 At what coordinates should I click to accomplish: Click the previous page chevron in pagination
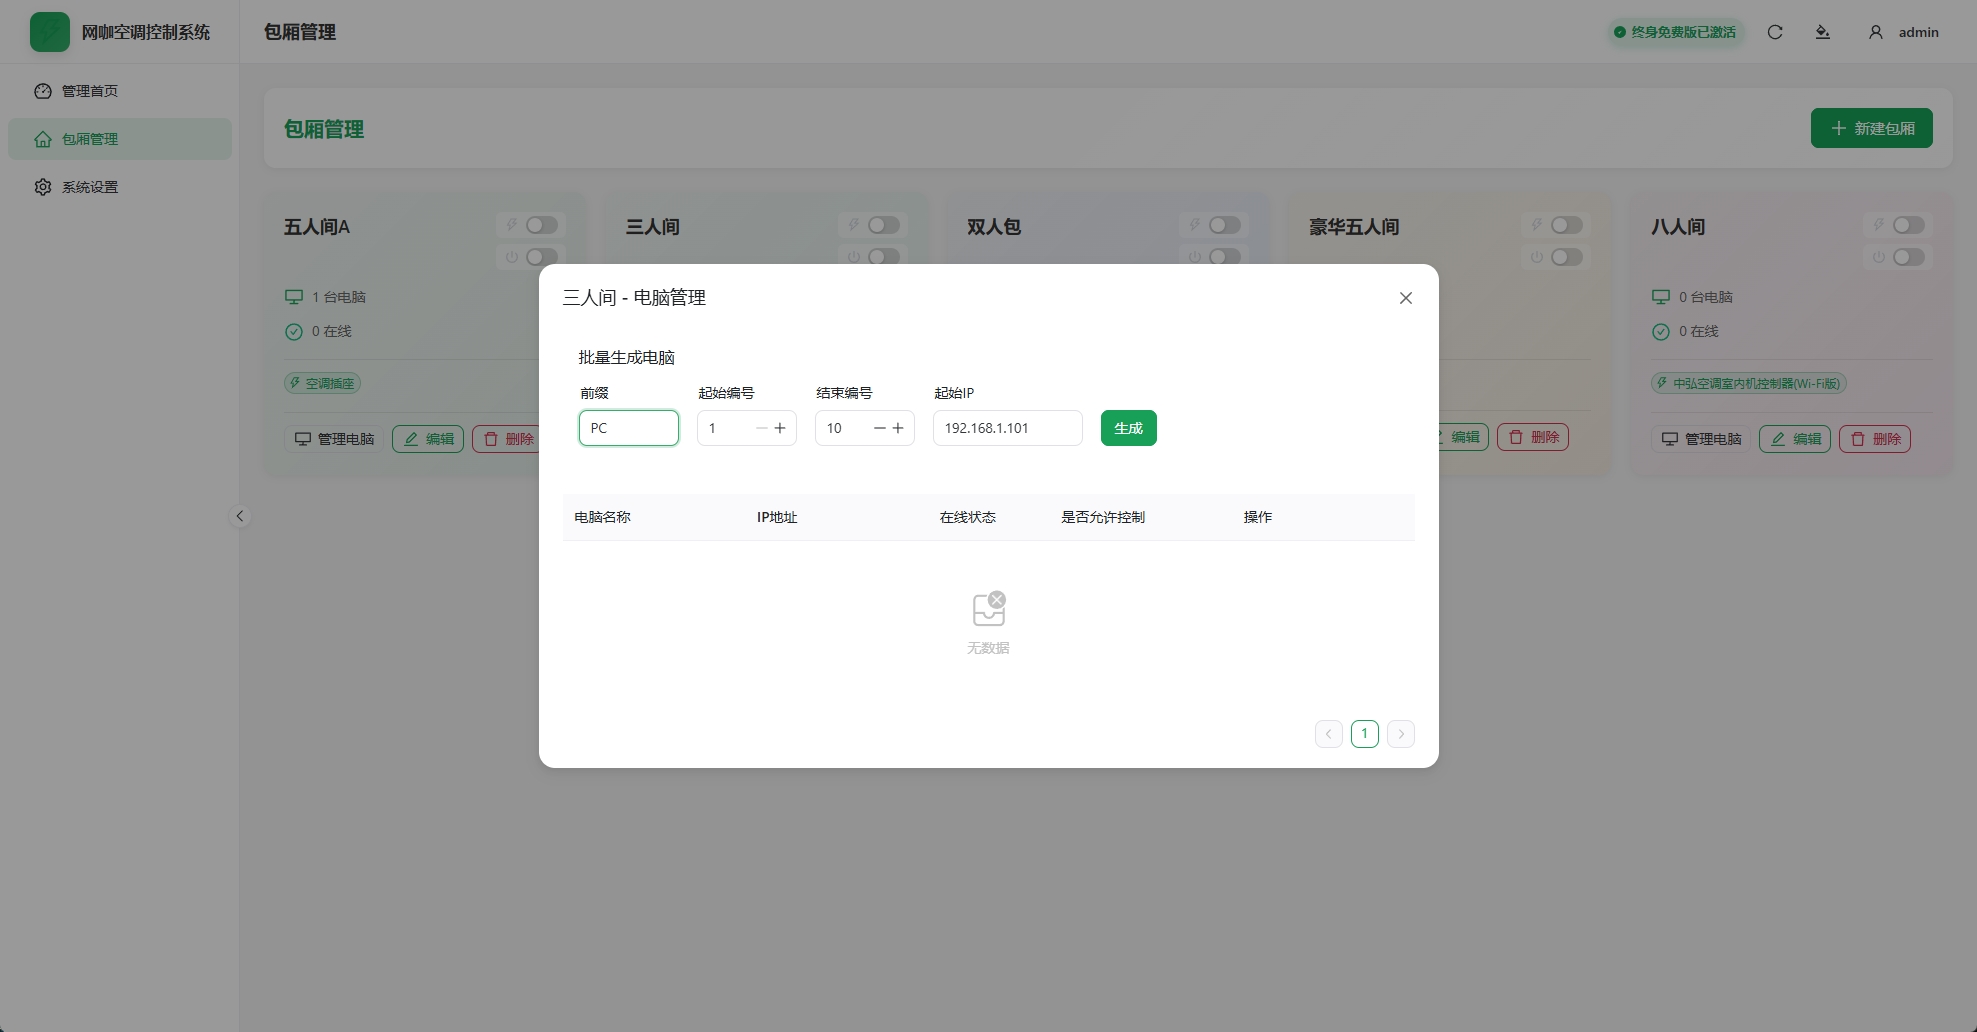(x=1328, y=733)
